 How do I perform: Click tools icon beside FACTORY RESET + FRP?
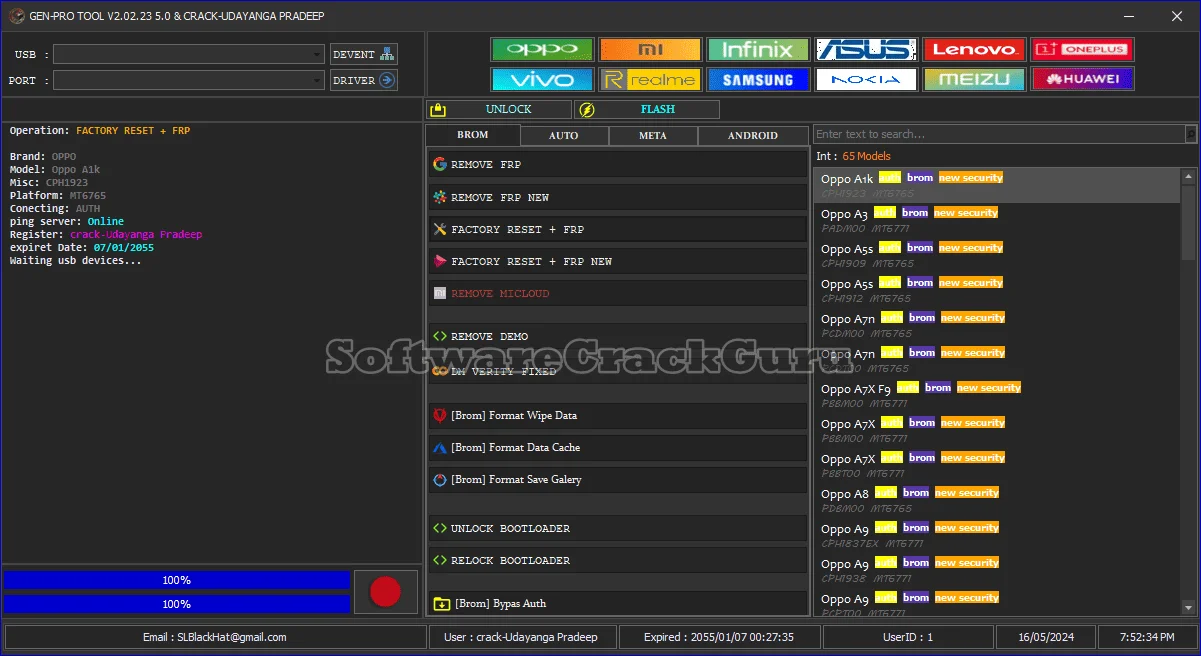coord(440,229)
